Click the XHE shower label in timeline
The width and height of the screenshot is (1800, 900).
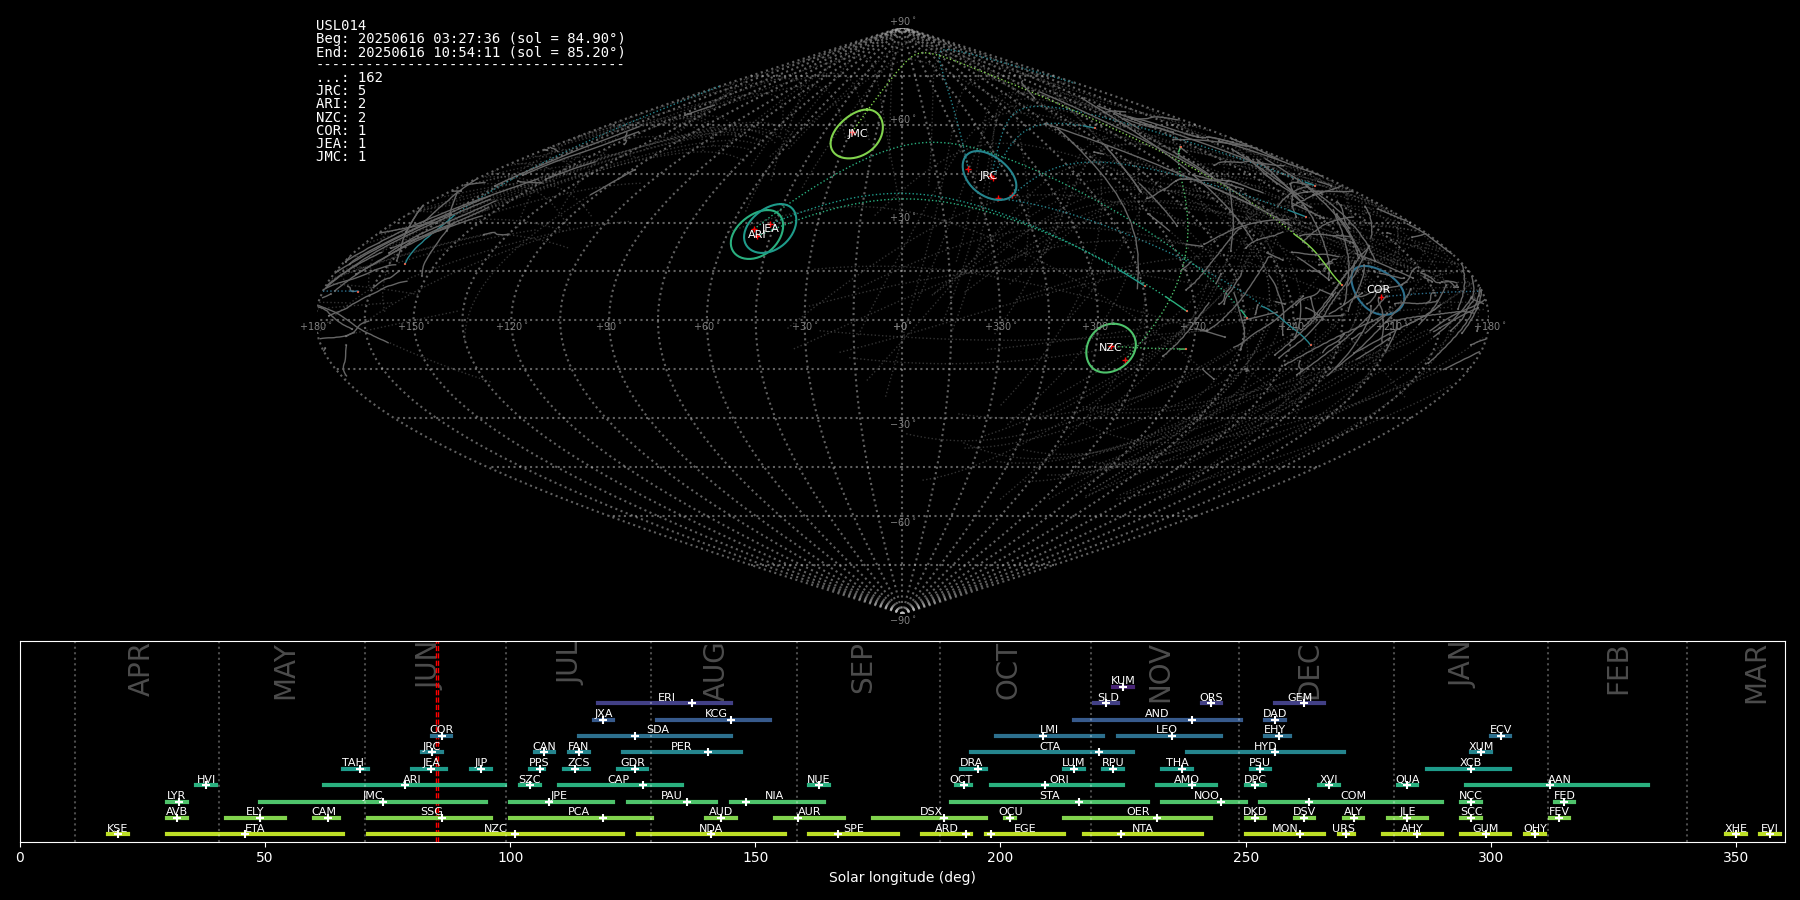[1735, 828]
